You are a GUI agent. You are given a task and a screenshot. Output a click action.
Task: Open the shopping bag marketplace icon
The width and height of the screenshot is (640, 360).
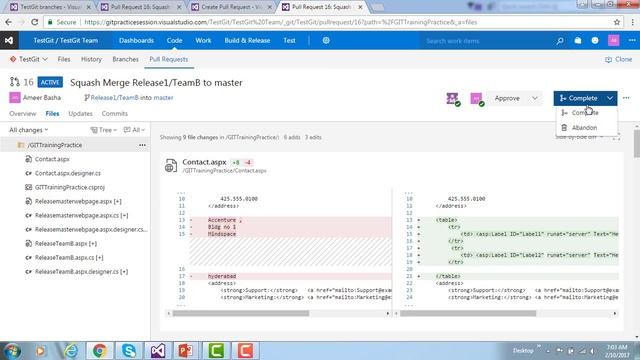point(578,40)
